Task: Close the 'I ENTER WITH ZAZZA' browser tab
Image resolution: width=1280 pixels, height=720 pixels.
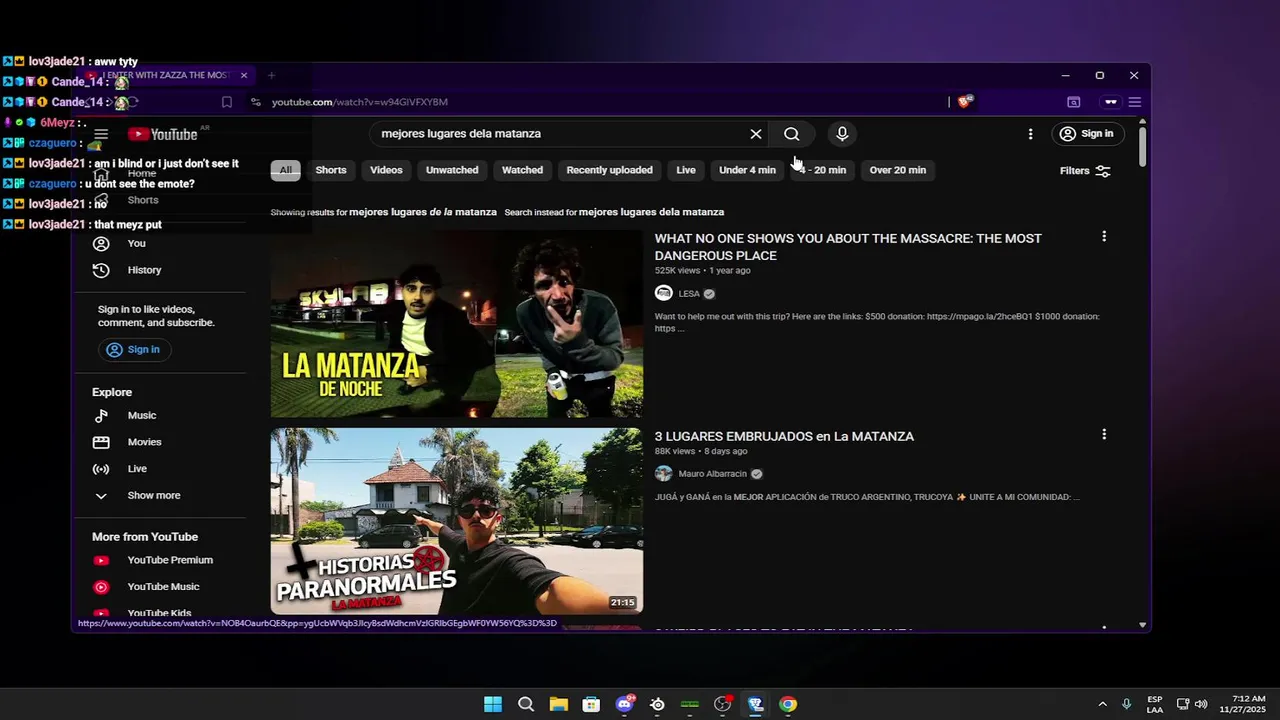Action: (x=244, y=75)
